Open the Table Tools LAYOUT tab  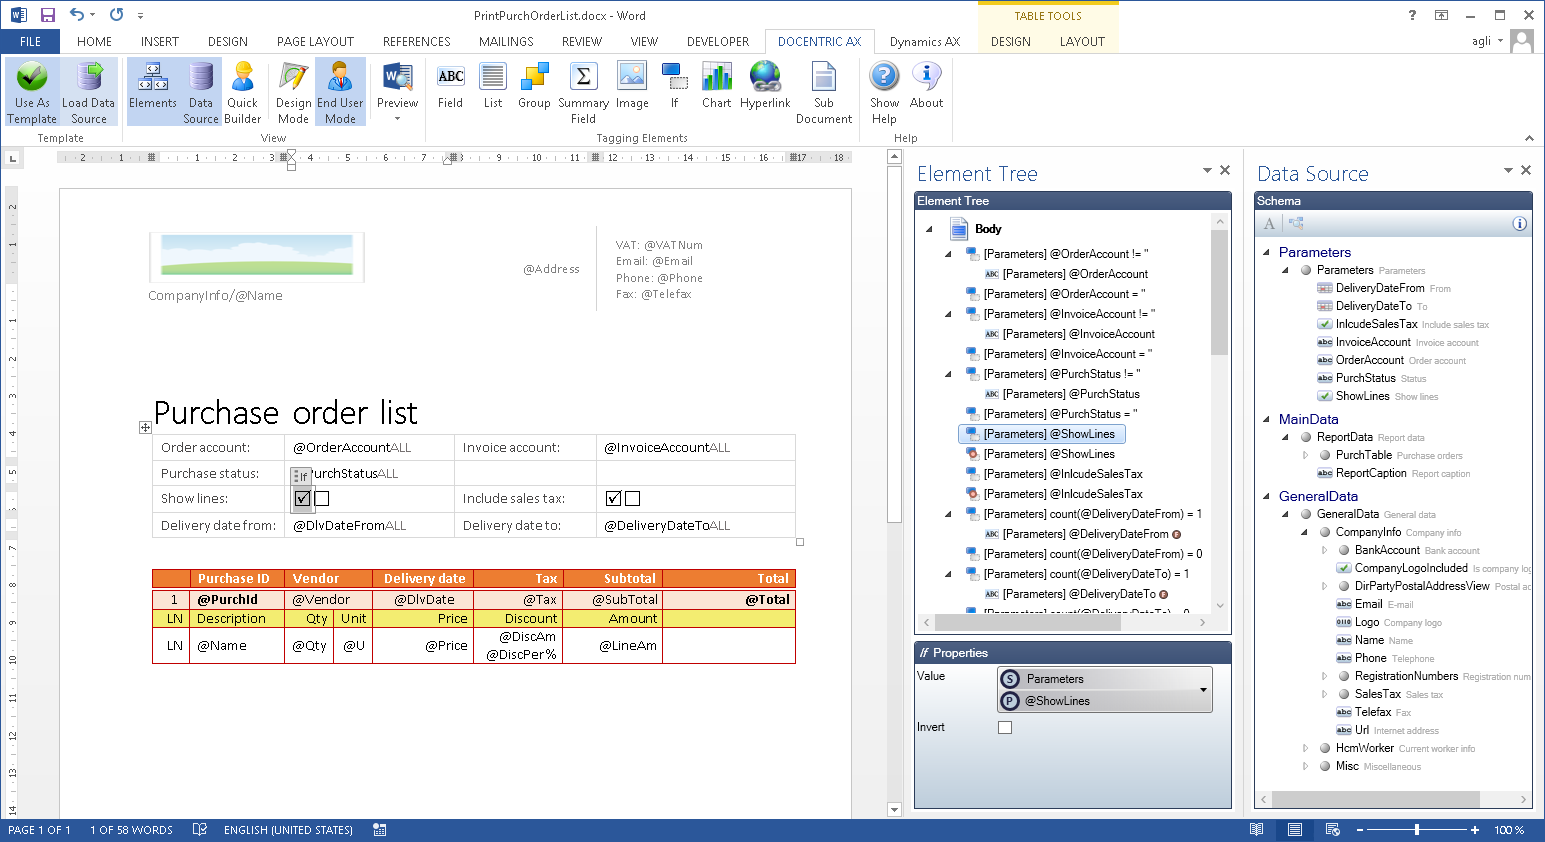click(1082, 42)
